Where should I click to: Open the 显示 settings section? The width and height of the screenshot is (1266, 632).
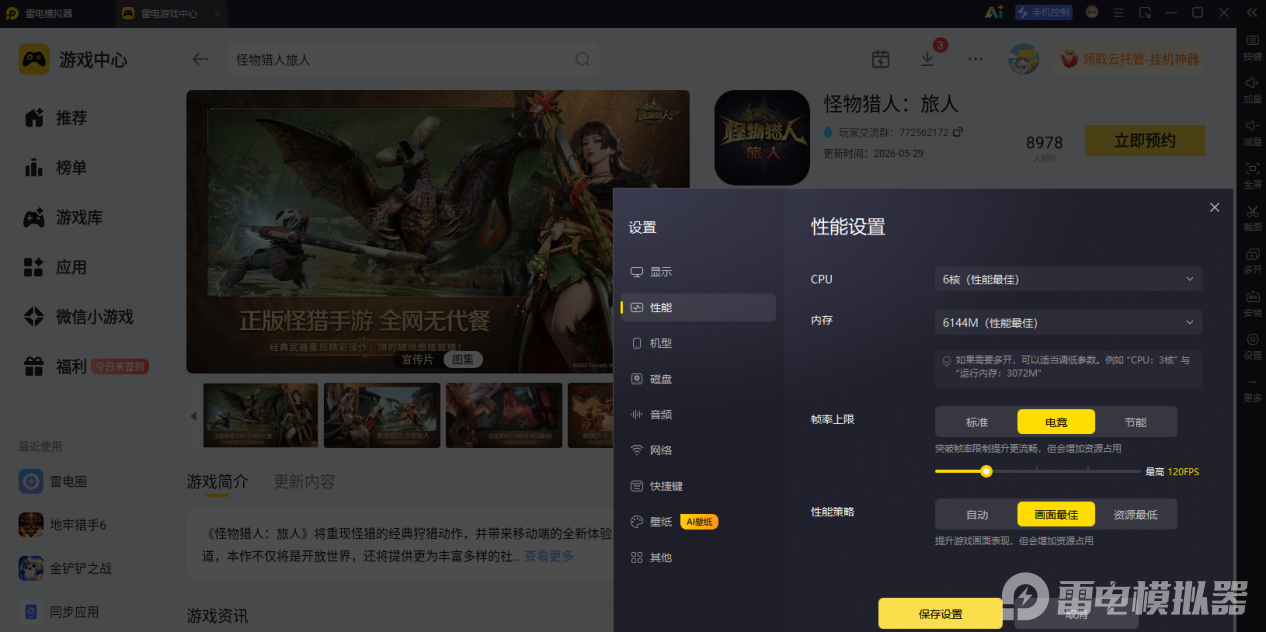pos(698,272)
